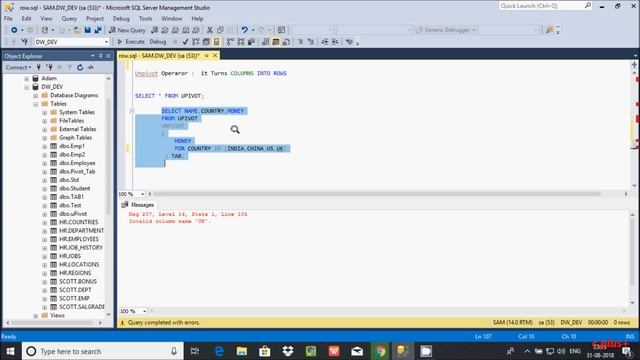The image size is (640, 360).
Task: Click Display Estimated Execution Plan icon
Action: coord(196,42)
